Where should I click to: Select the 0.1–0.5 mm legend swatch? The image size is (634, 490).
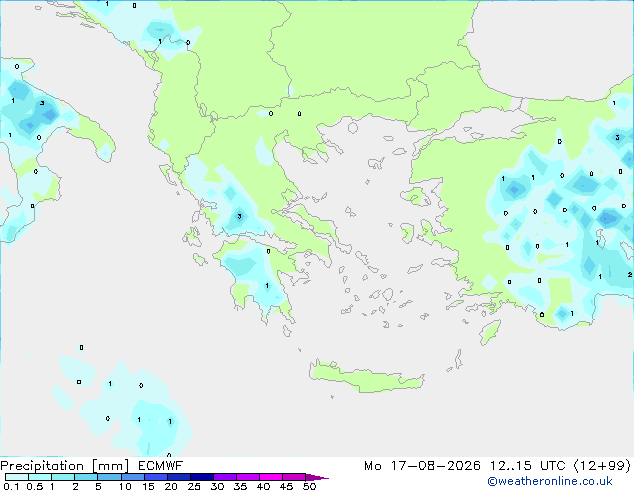[x=17, y=477]
